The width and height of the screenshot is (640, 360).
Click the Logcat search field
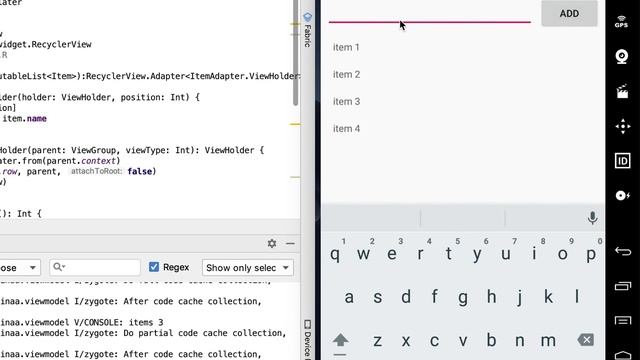tap(95, 267)
